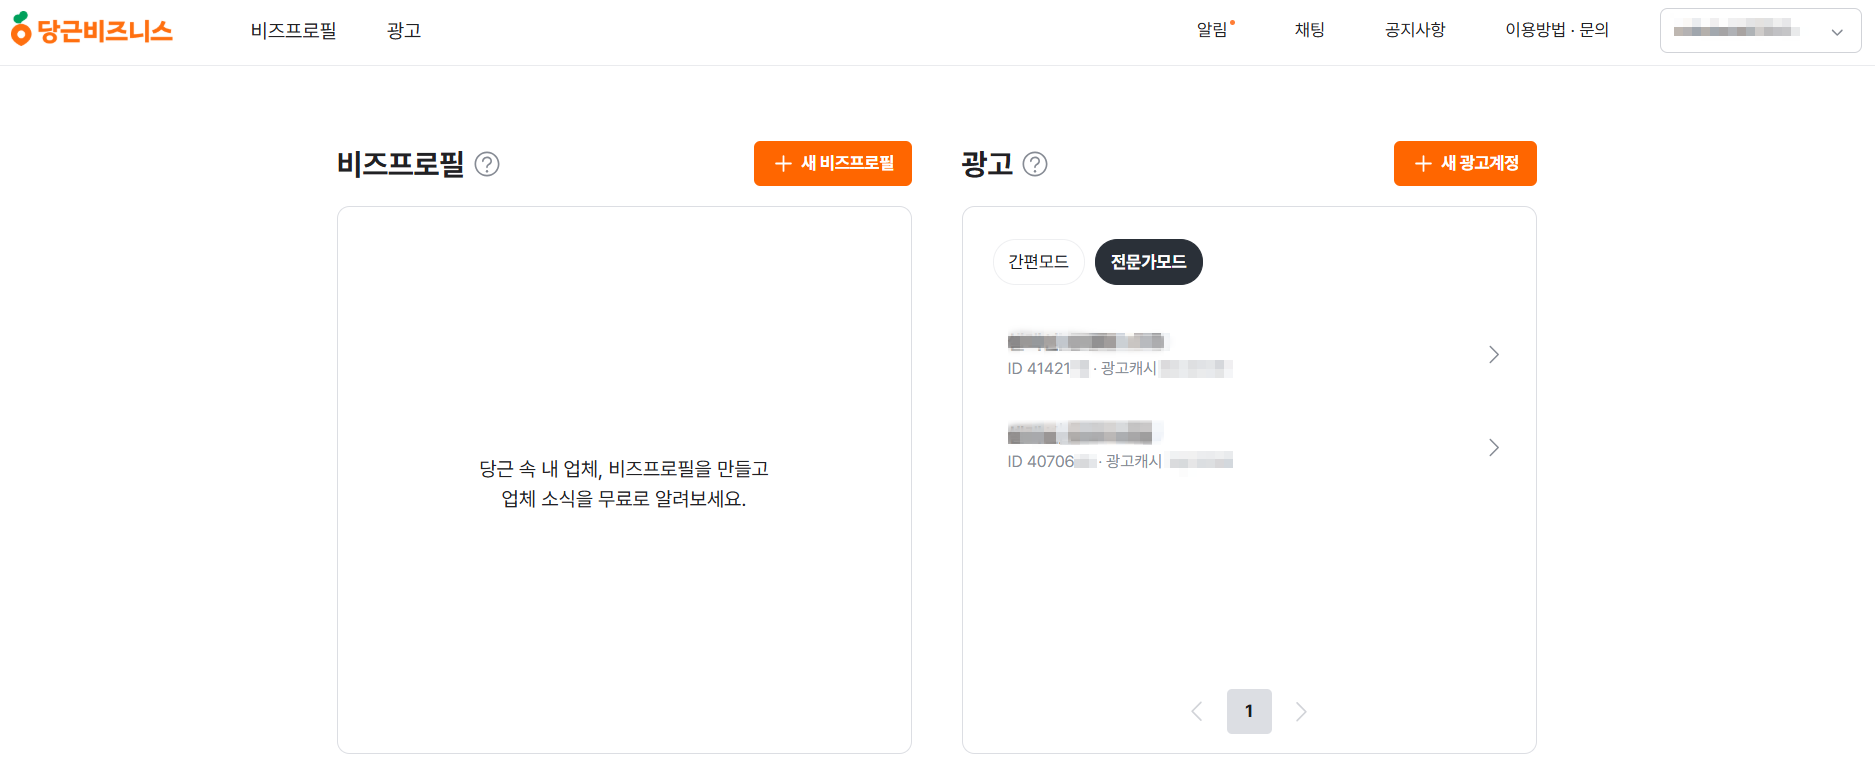Expand the account dropdown in header
The width and height of the screenshot is (1875, 772).
1760,31
